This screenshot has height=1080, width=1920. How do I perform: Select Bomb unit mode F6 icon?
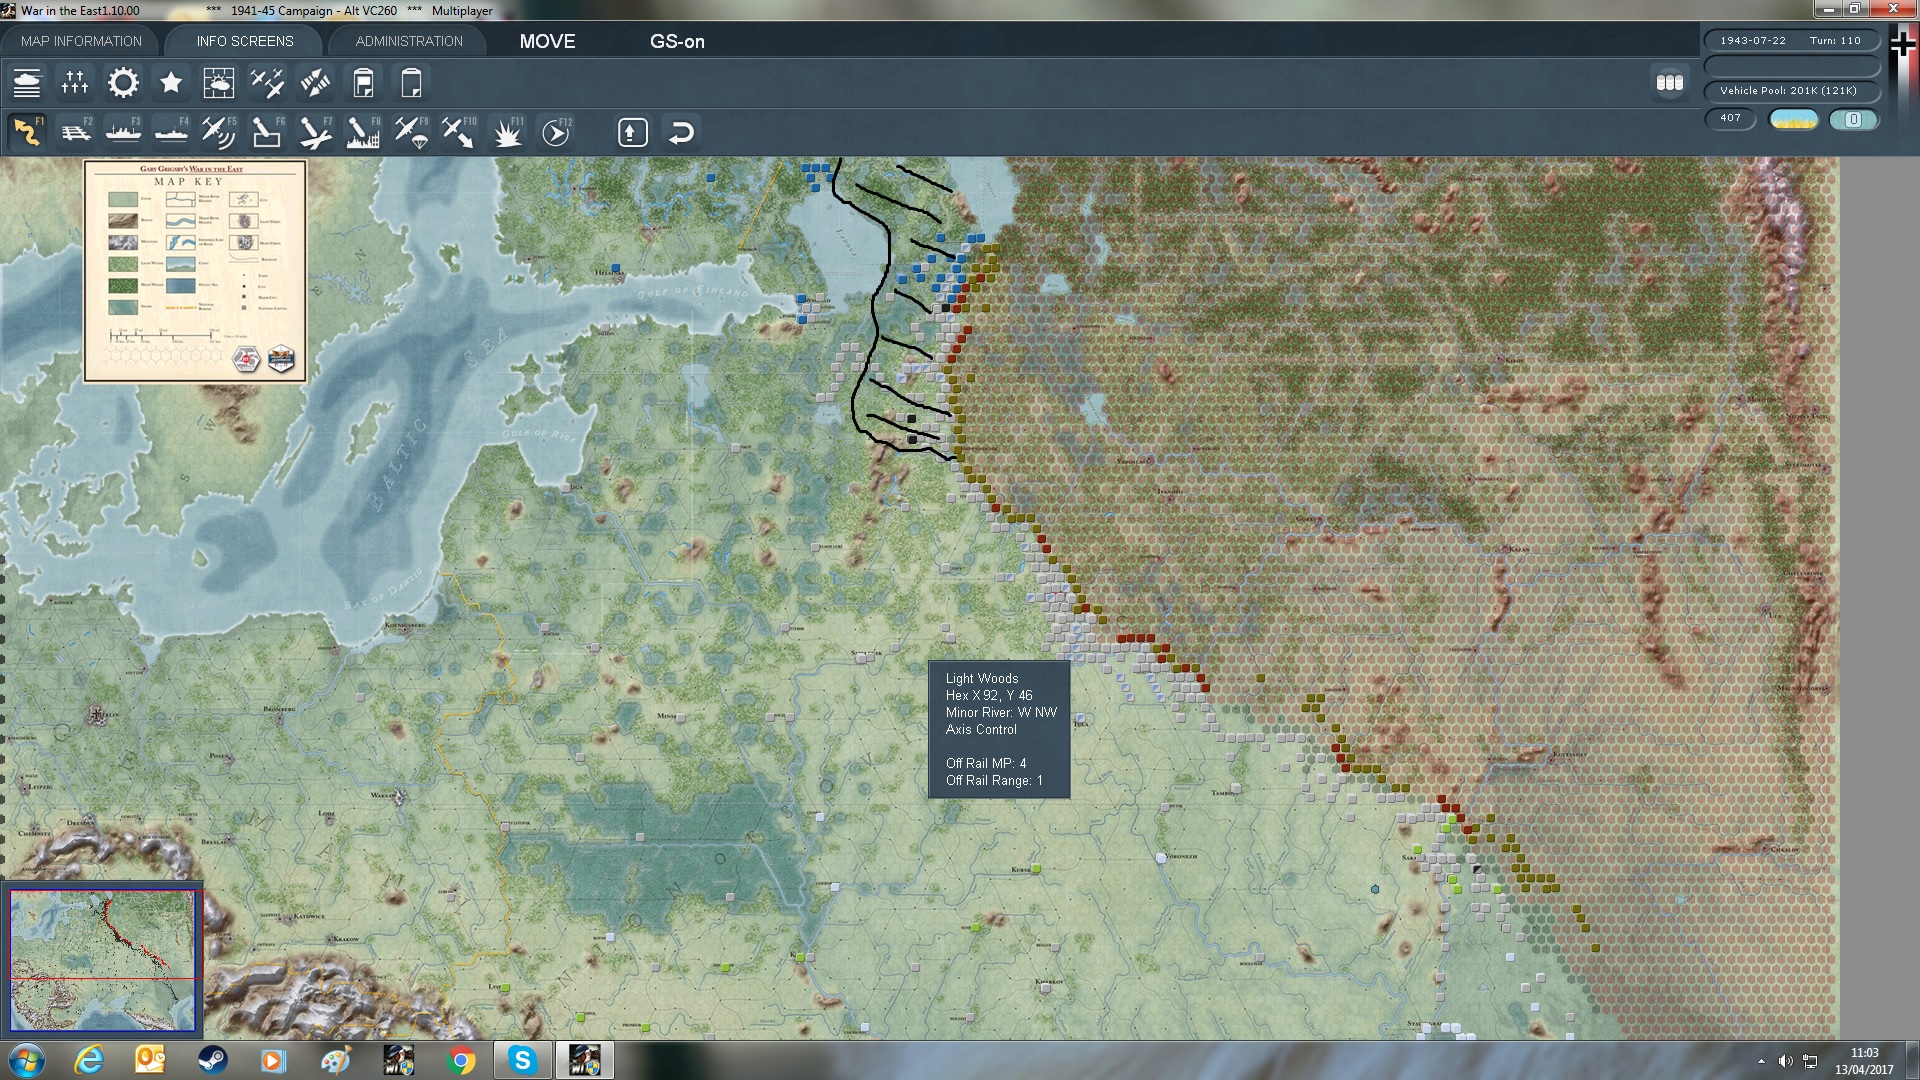[267, 132]
